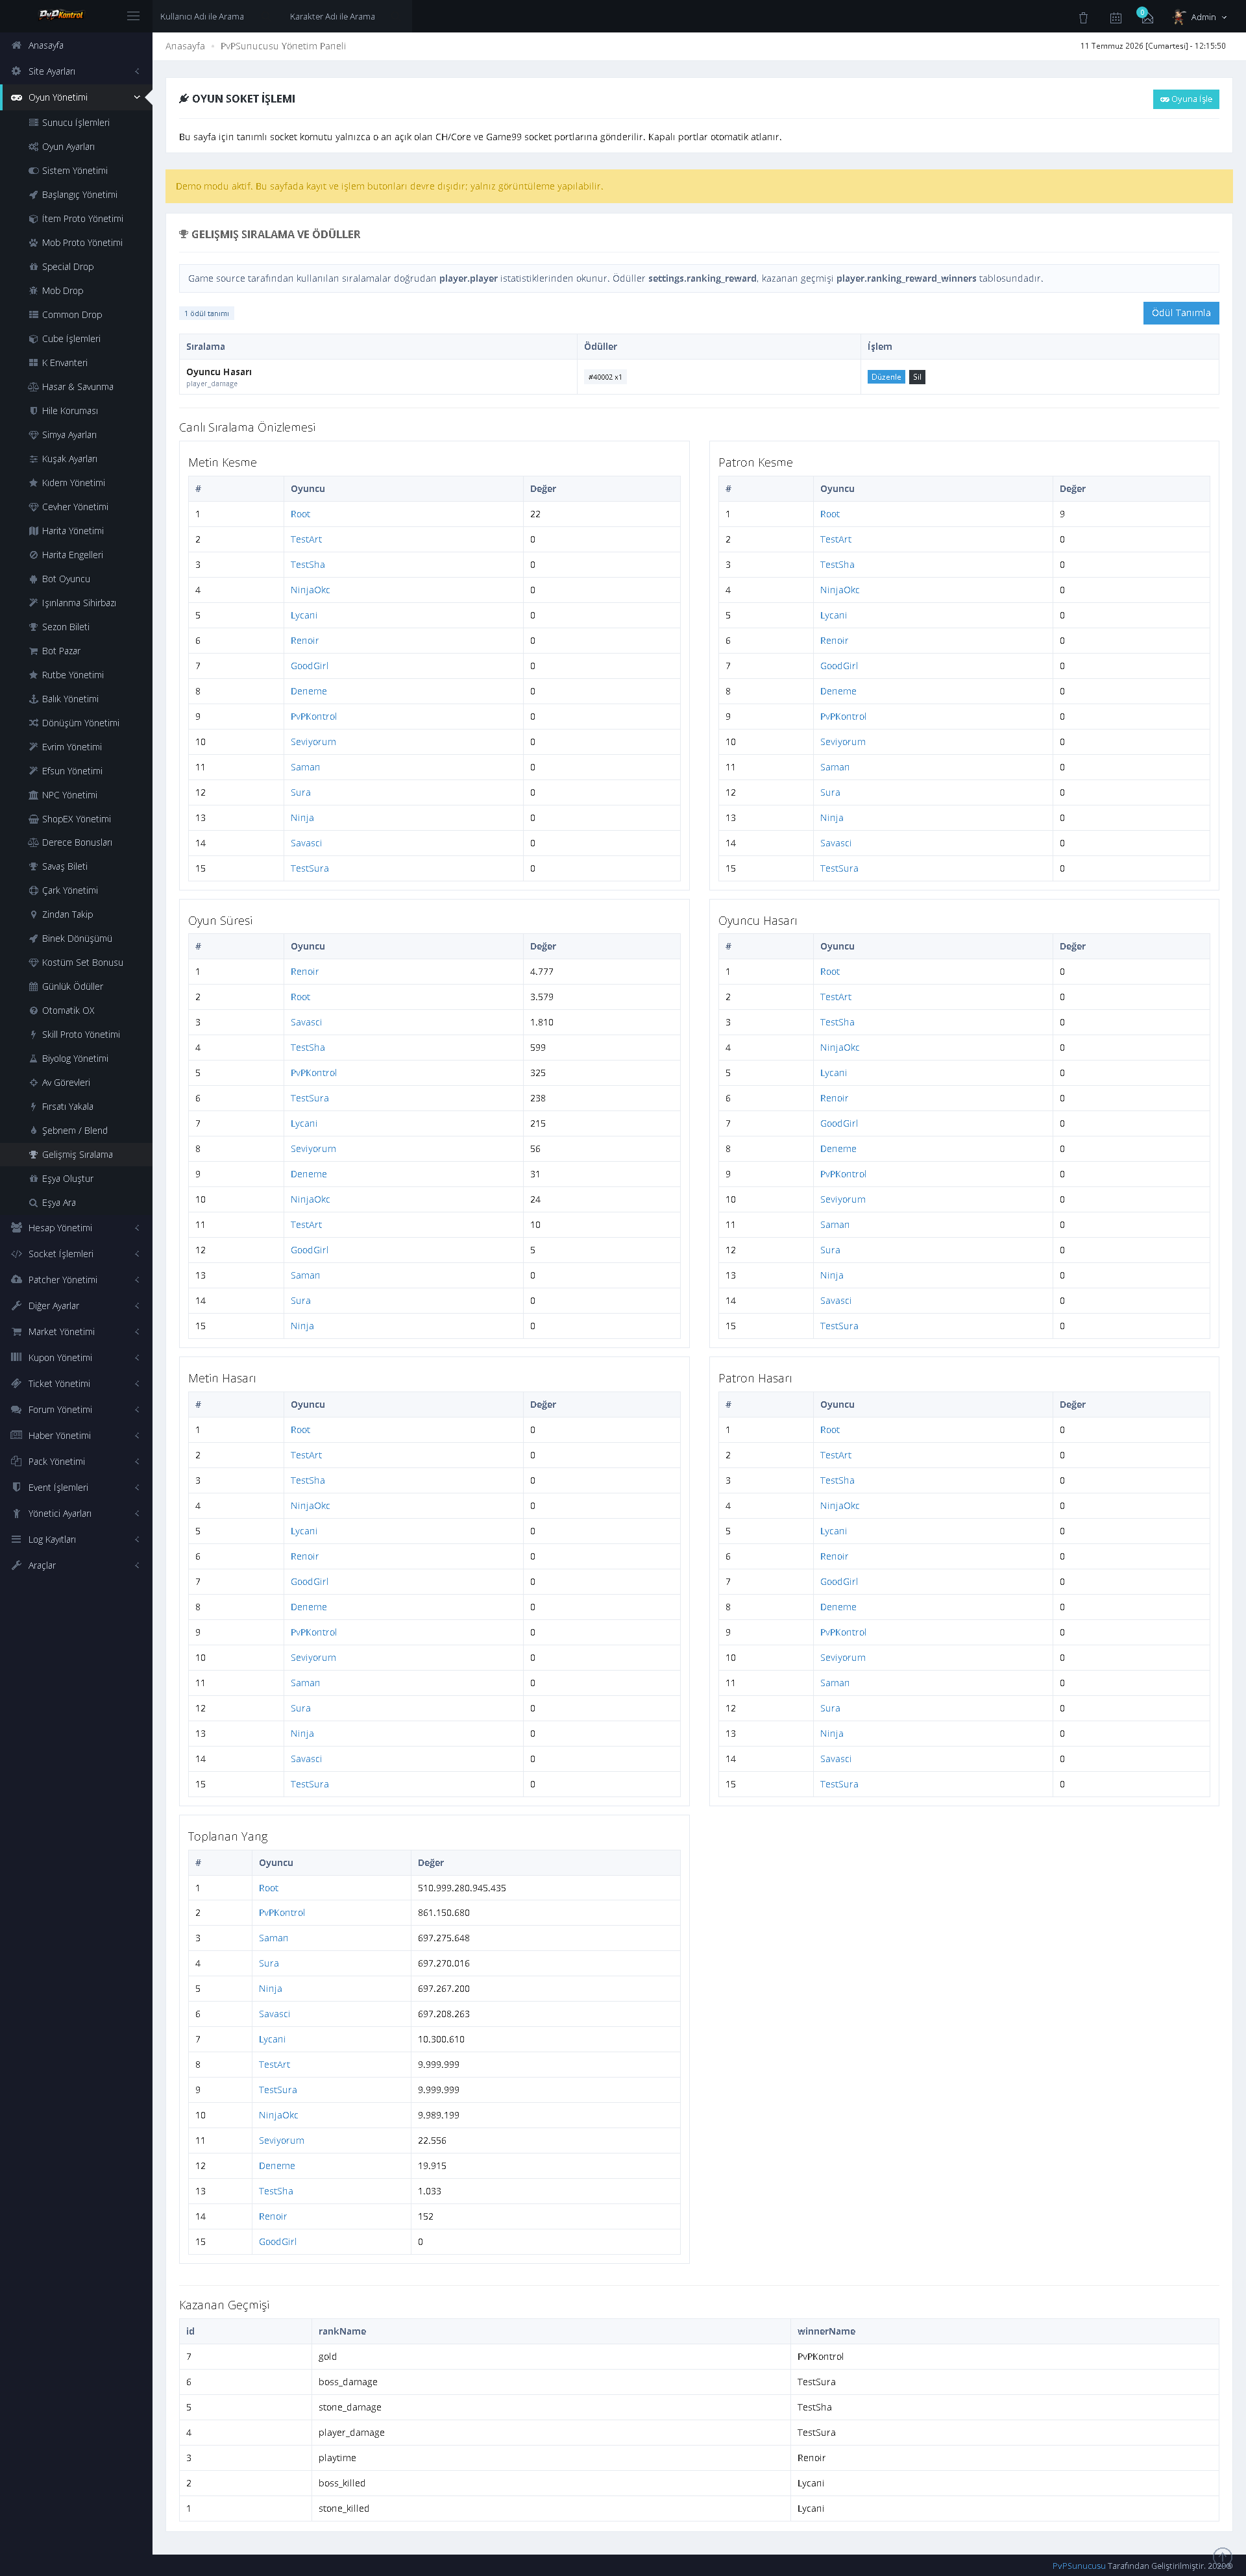Click Düzenle for Oyuncu Hasarı reward

(885, 377)
